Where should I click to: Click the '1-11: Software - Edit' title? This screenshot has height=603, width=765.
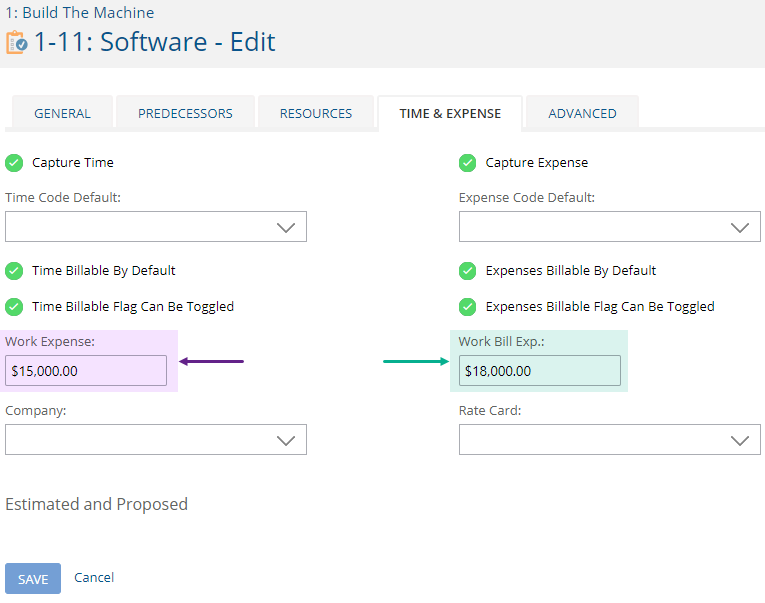pyautogui.click(x=155, y=42)
